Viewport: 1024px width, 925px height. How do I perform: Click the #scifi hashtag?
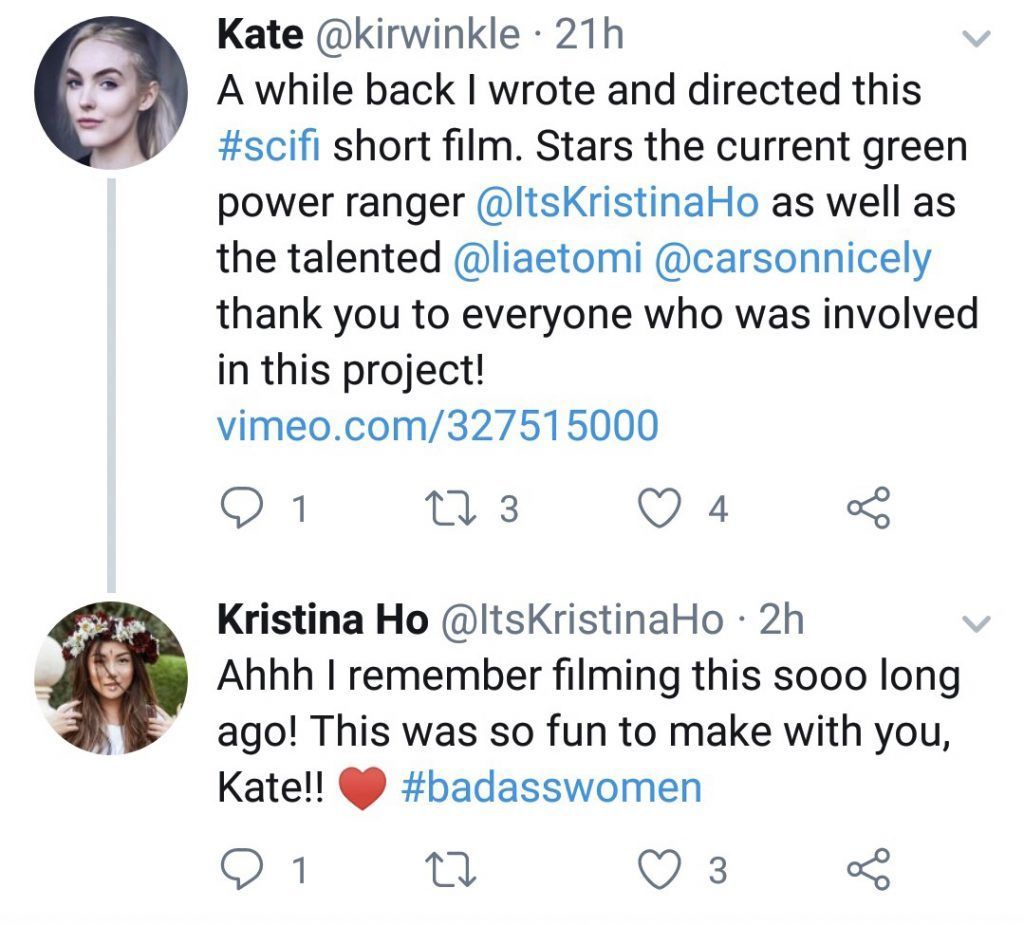pos(268,148)
